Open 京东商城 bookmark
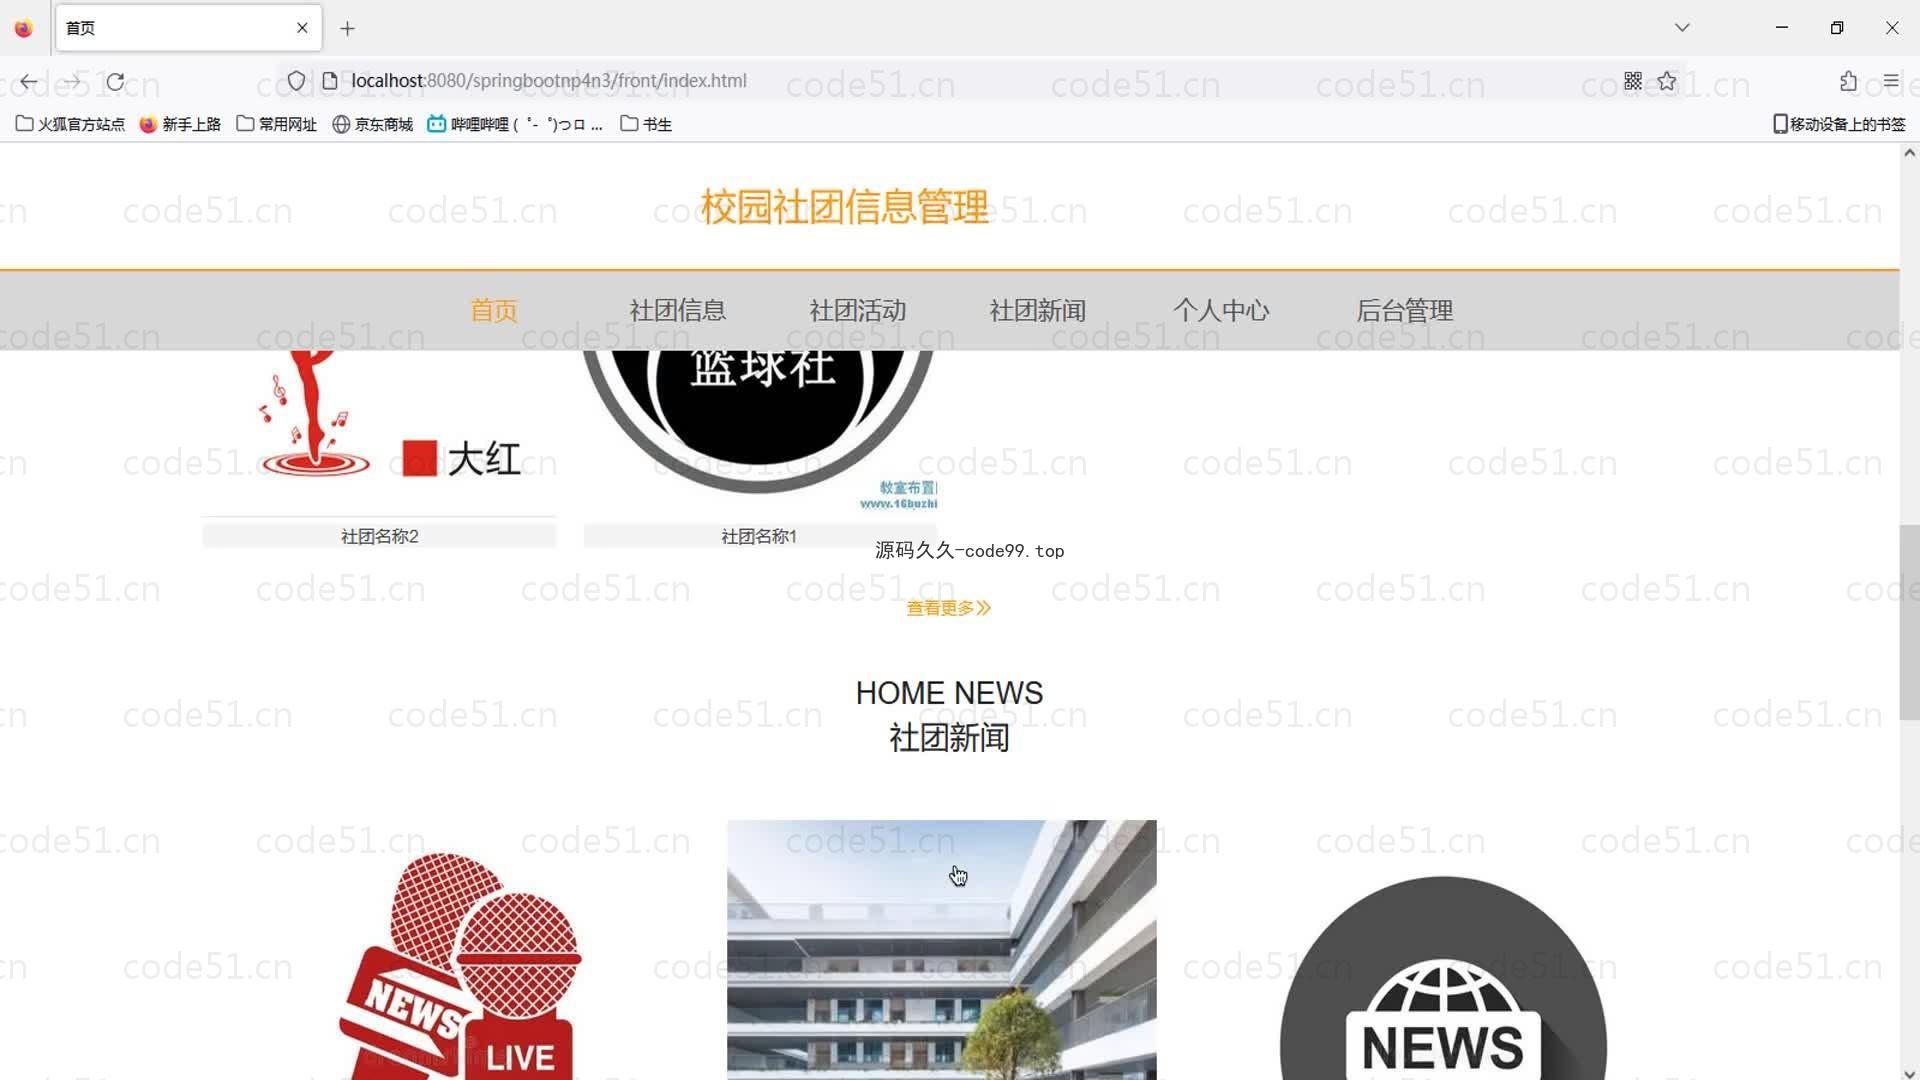The image size is (1920, 1080). (372, 124)
